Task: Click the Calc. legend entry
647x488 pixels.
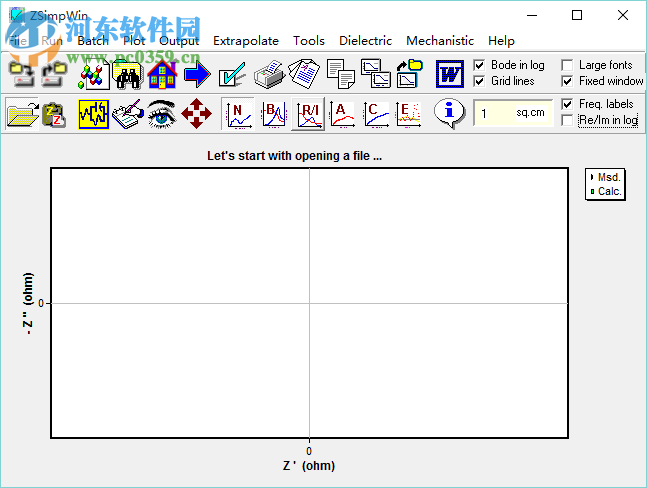Action: pyautogui.click(x=605, y=191)
